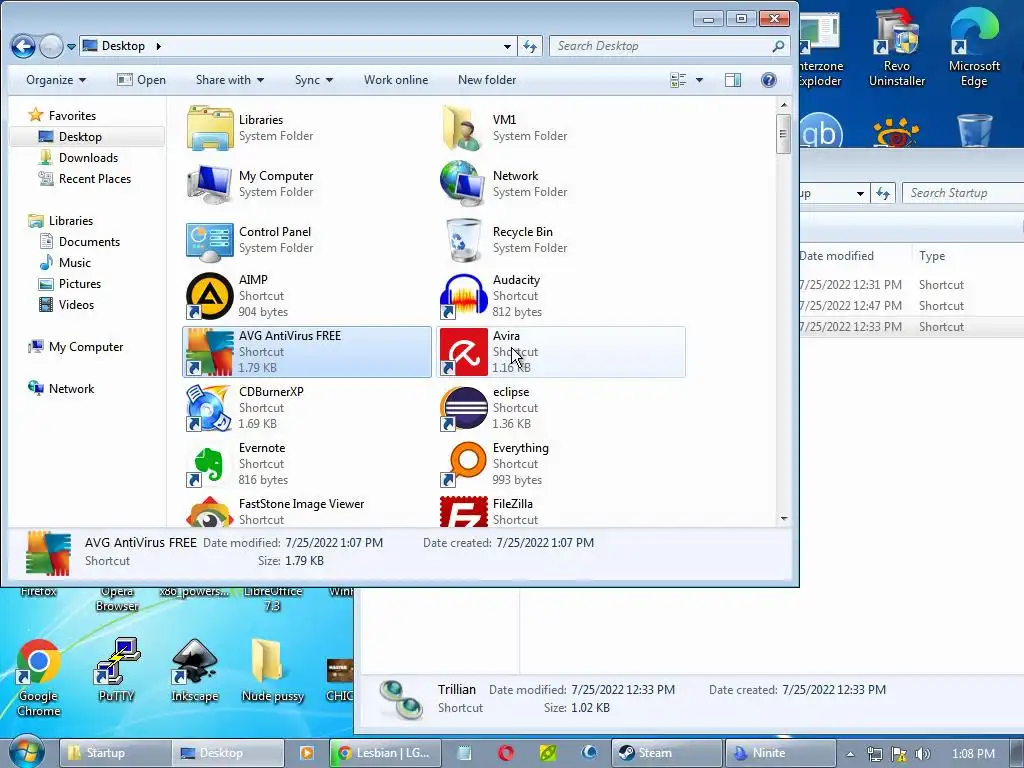Open Downloads in navigation pane

point(88,157)
